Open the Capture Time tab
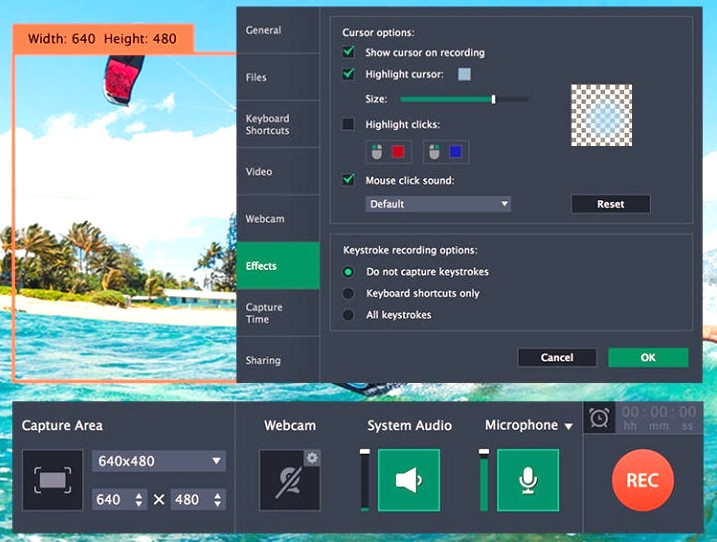 [278, 313]
